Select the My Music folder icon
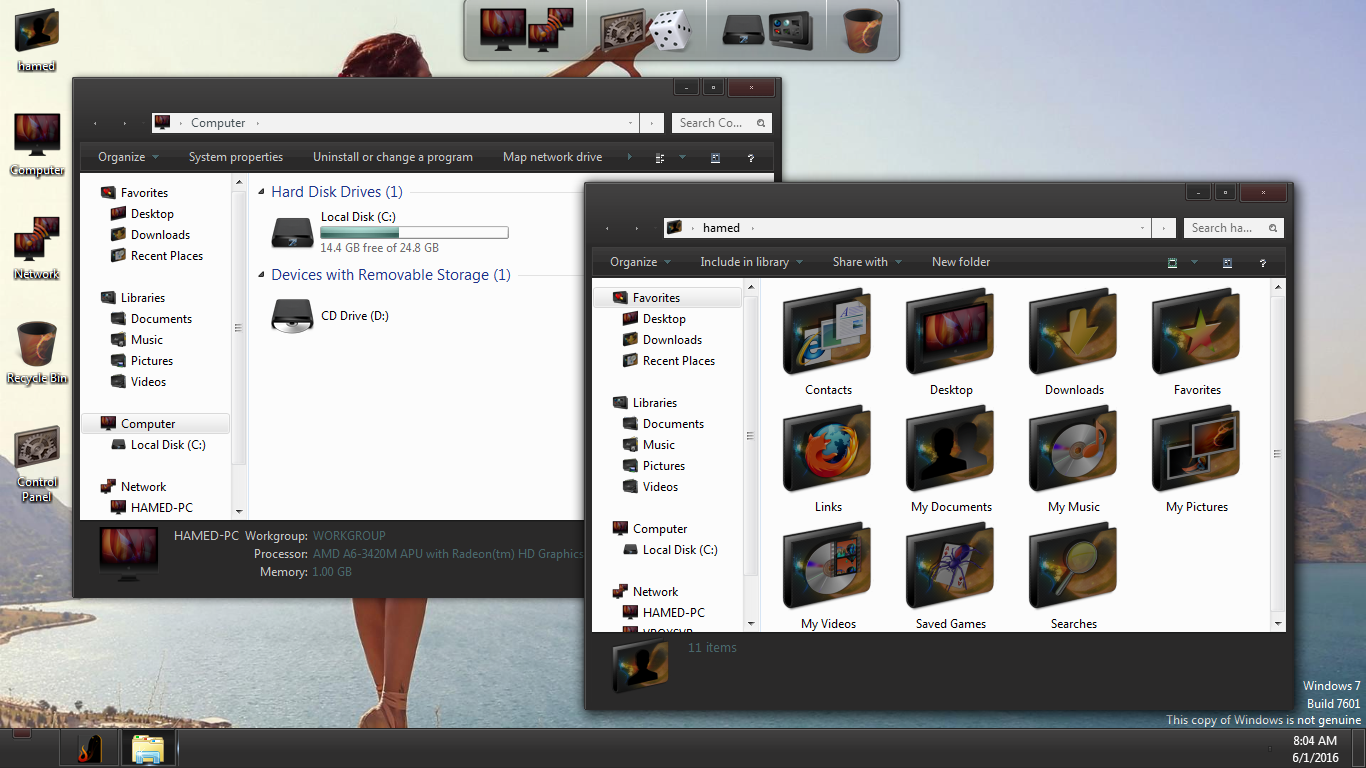The width and height of the screenshot is (1366, 768). coord(1073,450)
